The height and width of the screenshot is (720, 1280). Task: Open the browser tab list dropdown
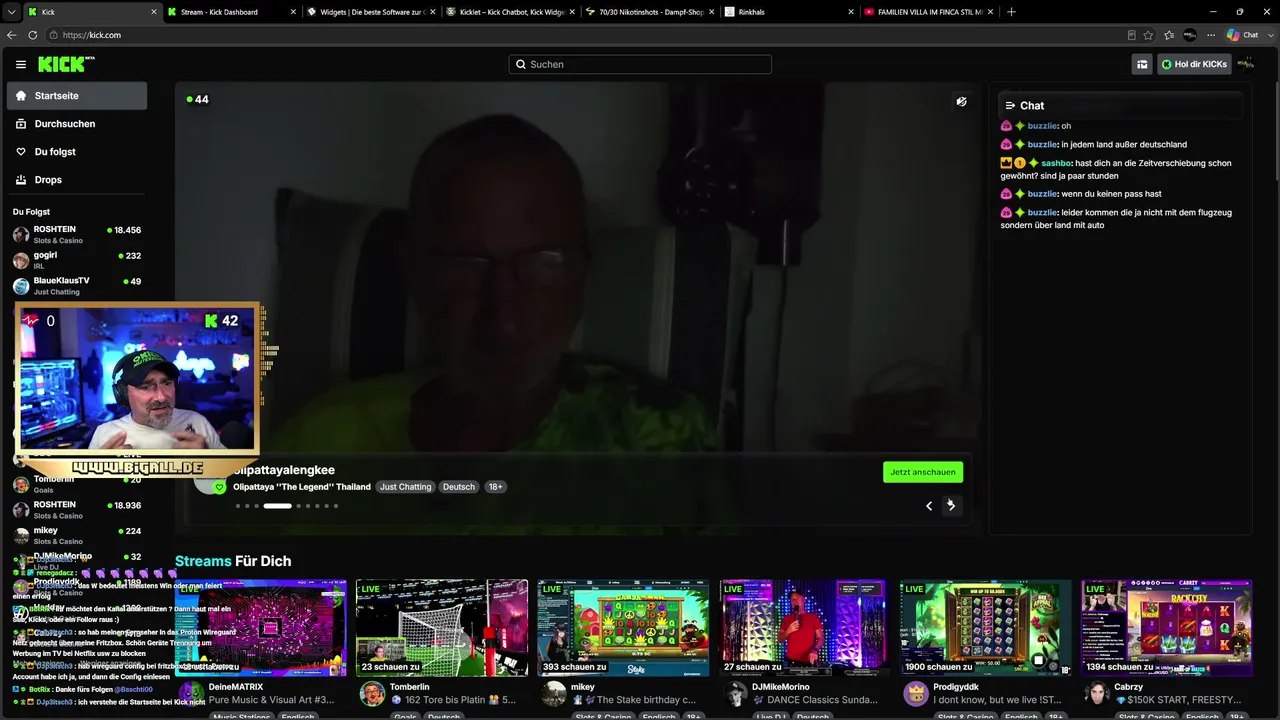point(12,12)
